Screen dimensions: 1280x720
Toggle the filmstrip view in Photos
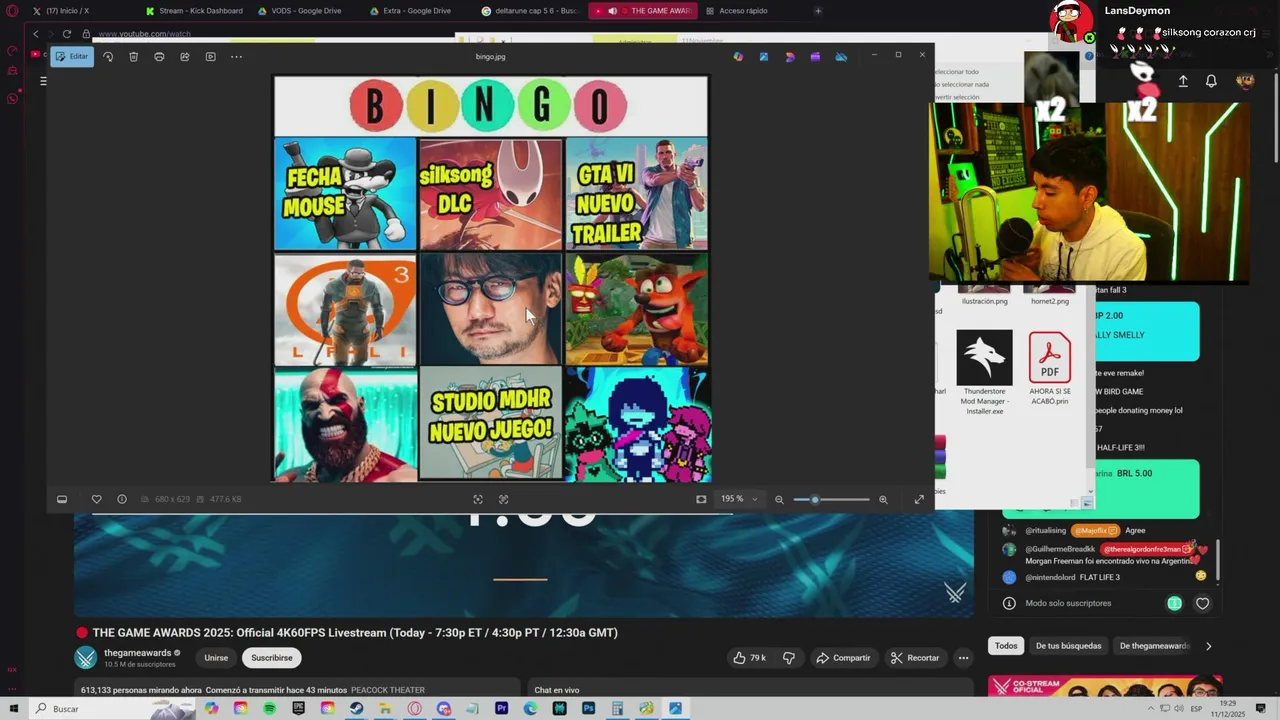click(x=62, y=499)
